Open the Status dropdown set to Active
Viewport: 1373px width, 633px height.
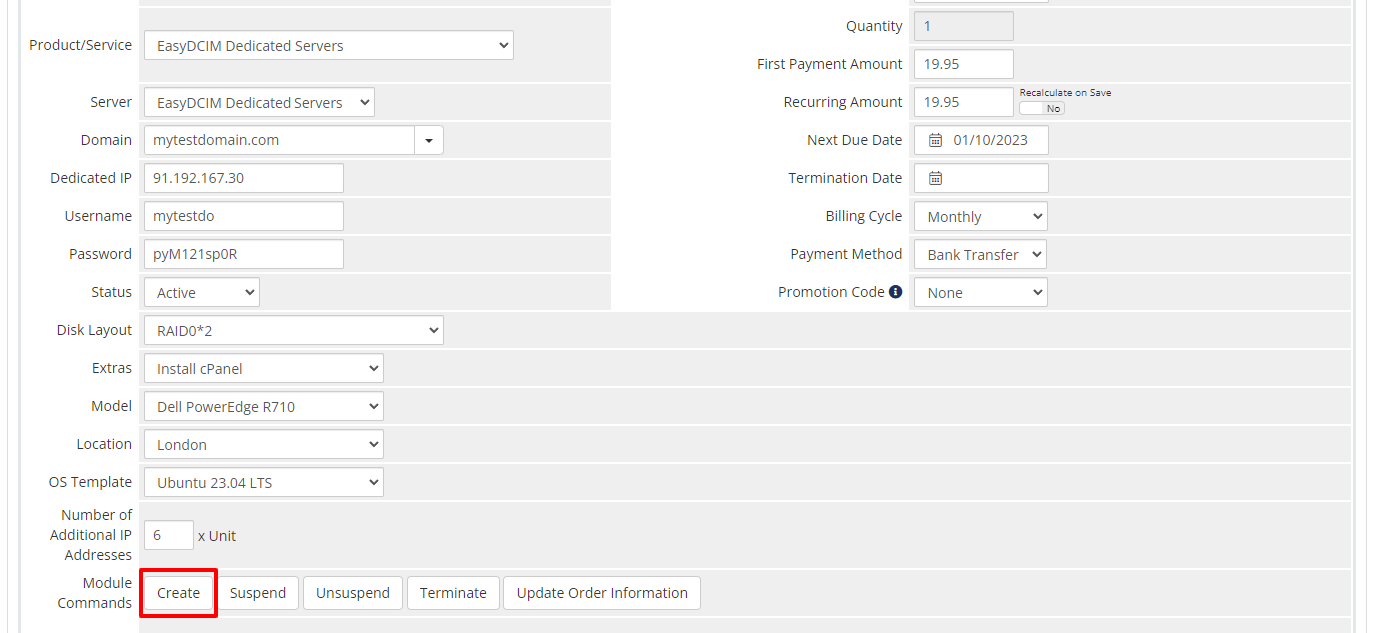coord(202,292)
